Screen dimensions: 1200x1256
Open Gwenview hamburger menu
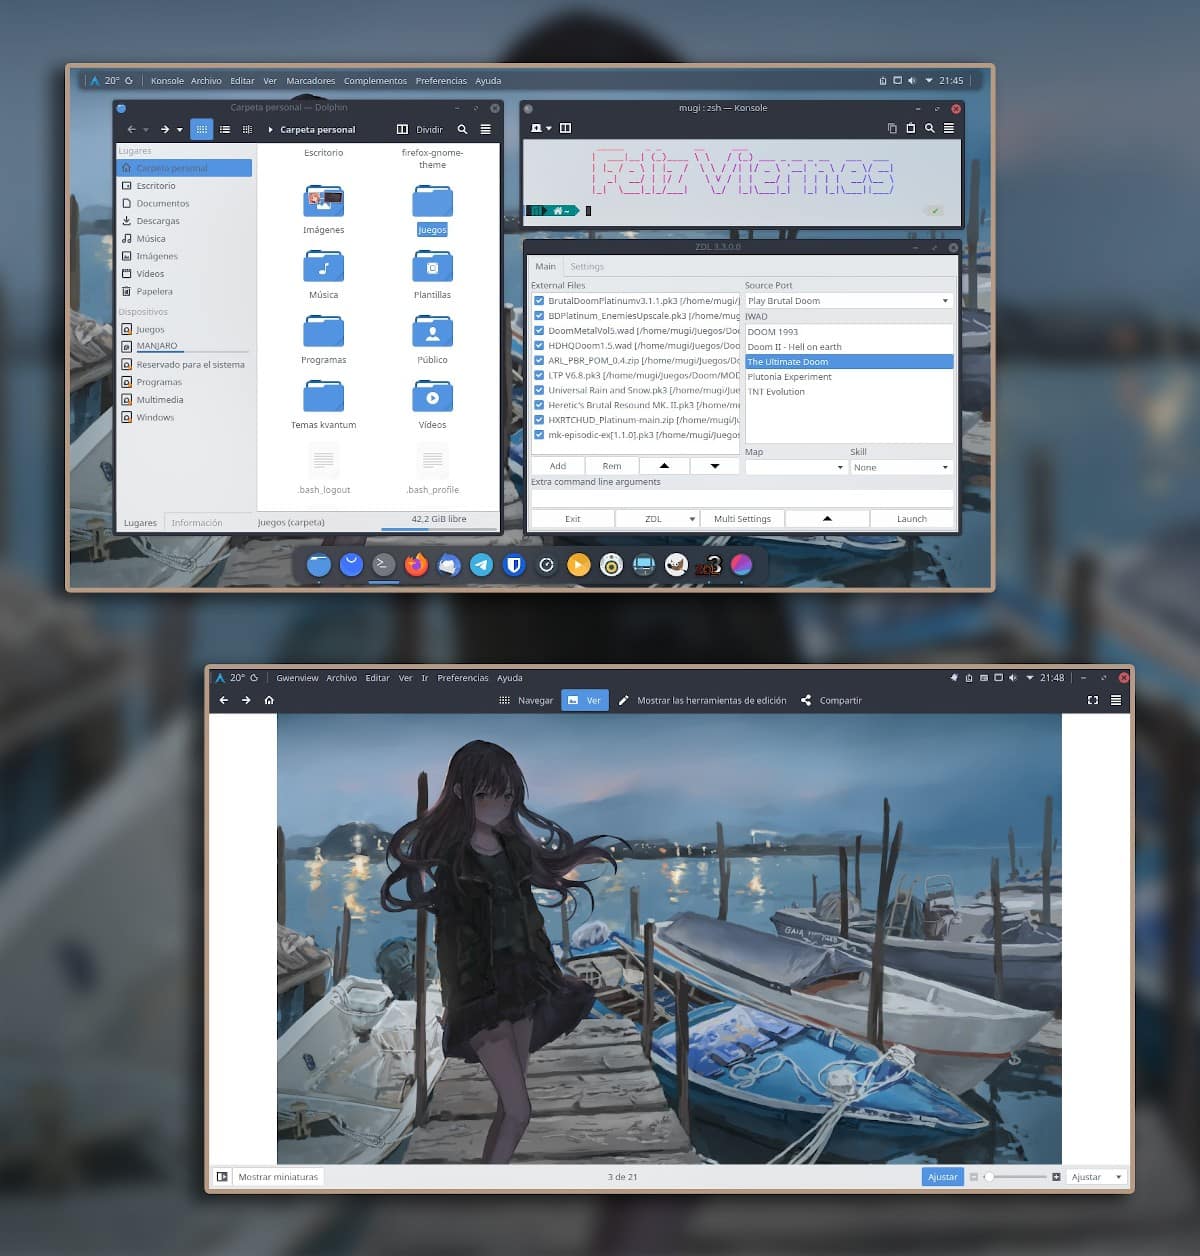tap(1116, 700)
